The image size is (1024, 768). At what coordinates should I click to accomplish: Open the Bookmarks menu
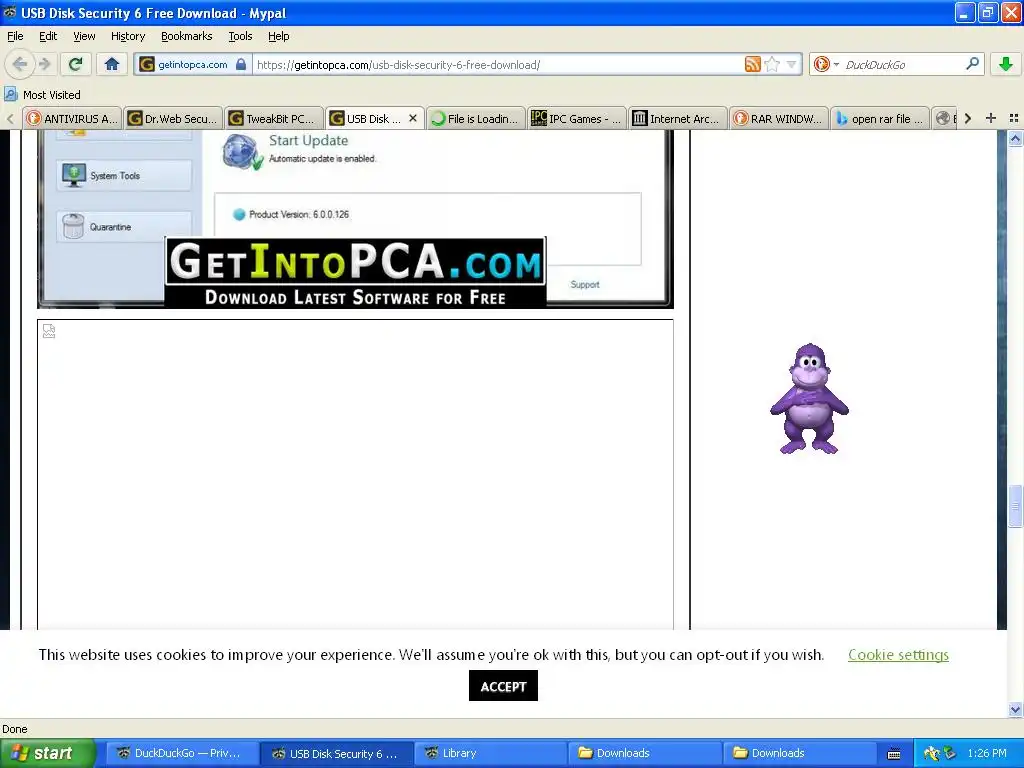(x=187, y=36)
